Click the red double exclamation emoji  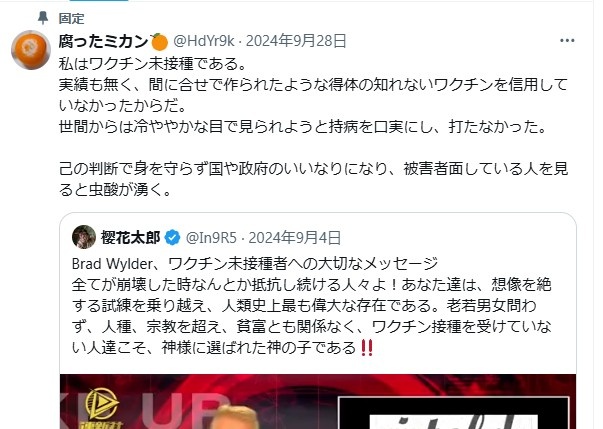coord(367,348)
